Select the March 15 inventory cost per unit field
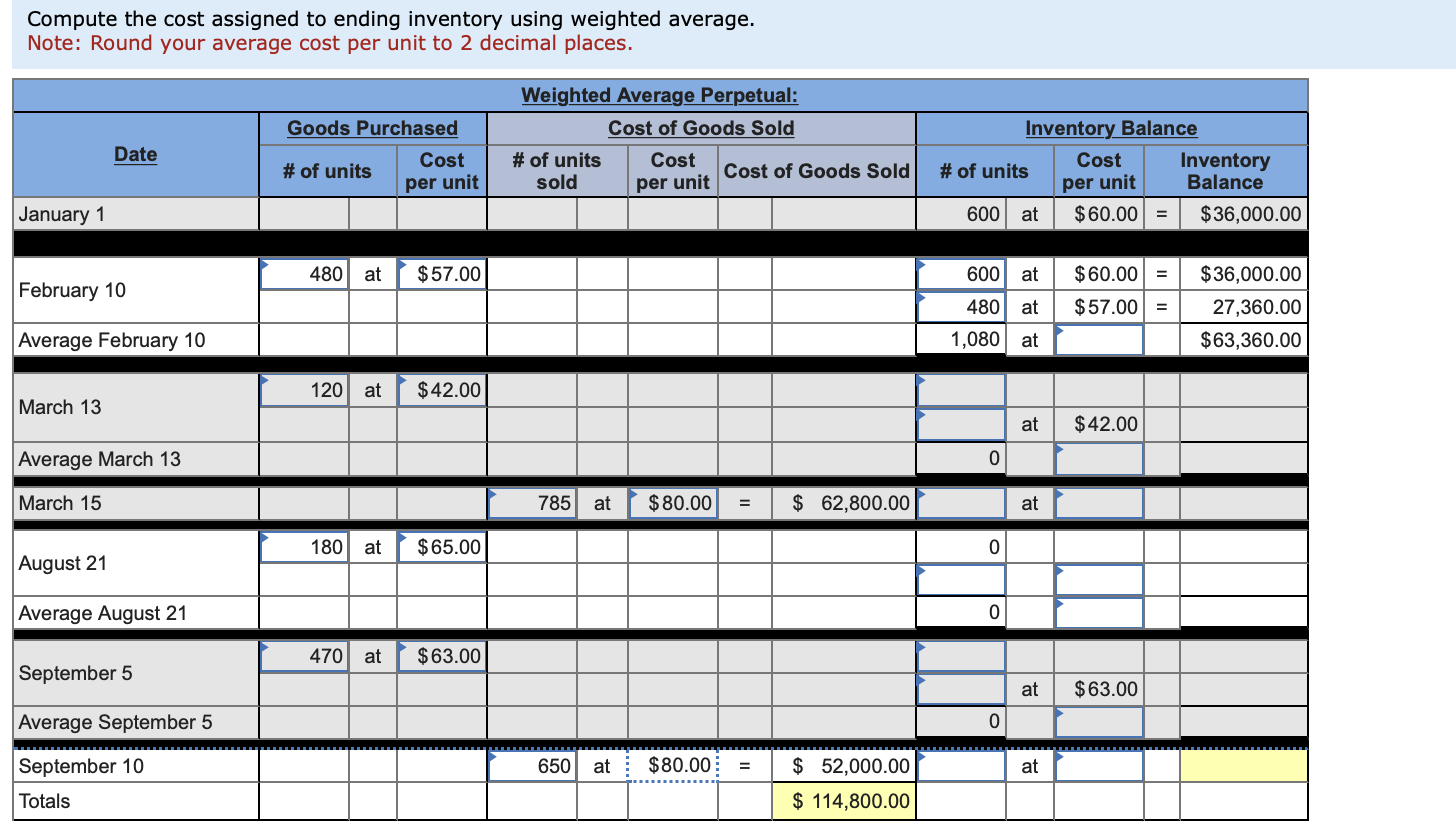 (1099, 503)
